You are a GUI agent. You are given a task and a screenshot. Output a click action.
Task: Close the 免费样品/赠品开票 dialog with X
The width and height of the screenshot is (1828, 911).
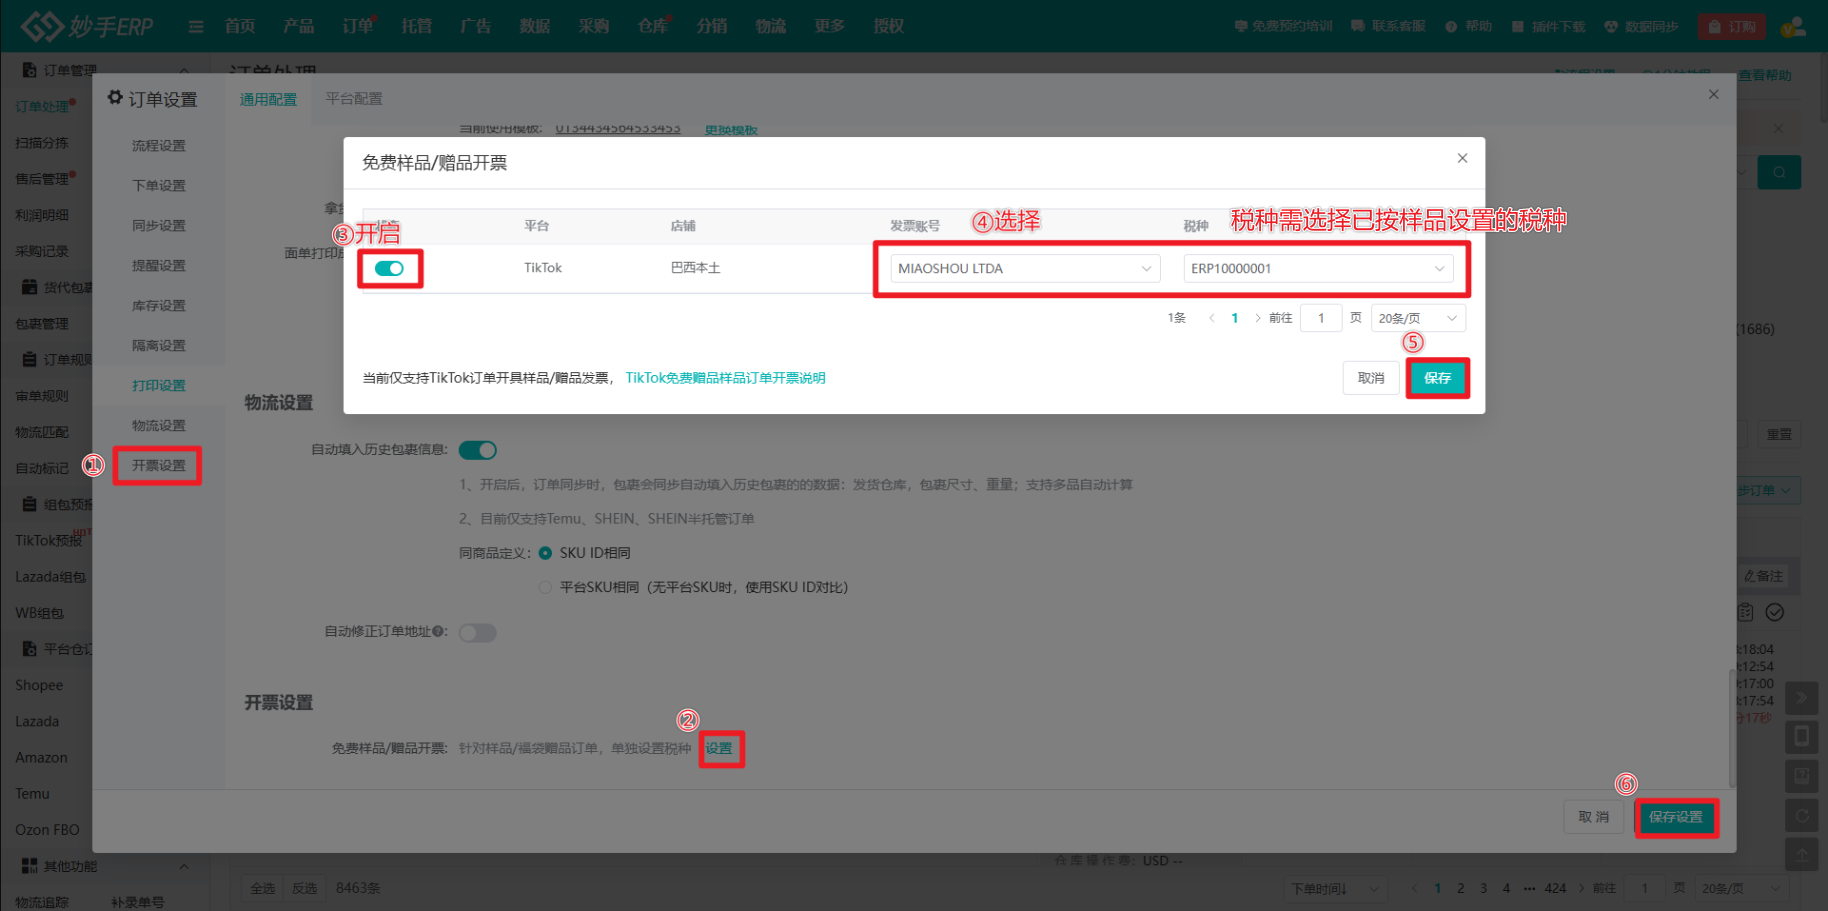1462,158
